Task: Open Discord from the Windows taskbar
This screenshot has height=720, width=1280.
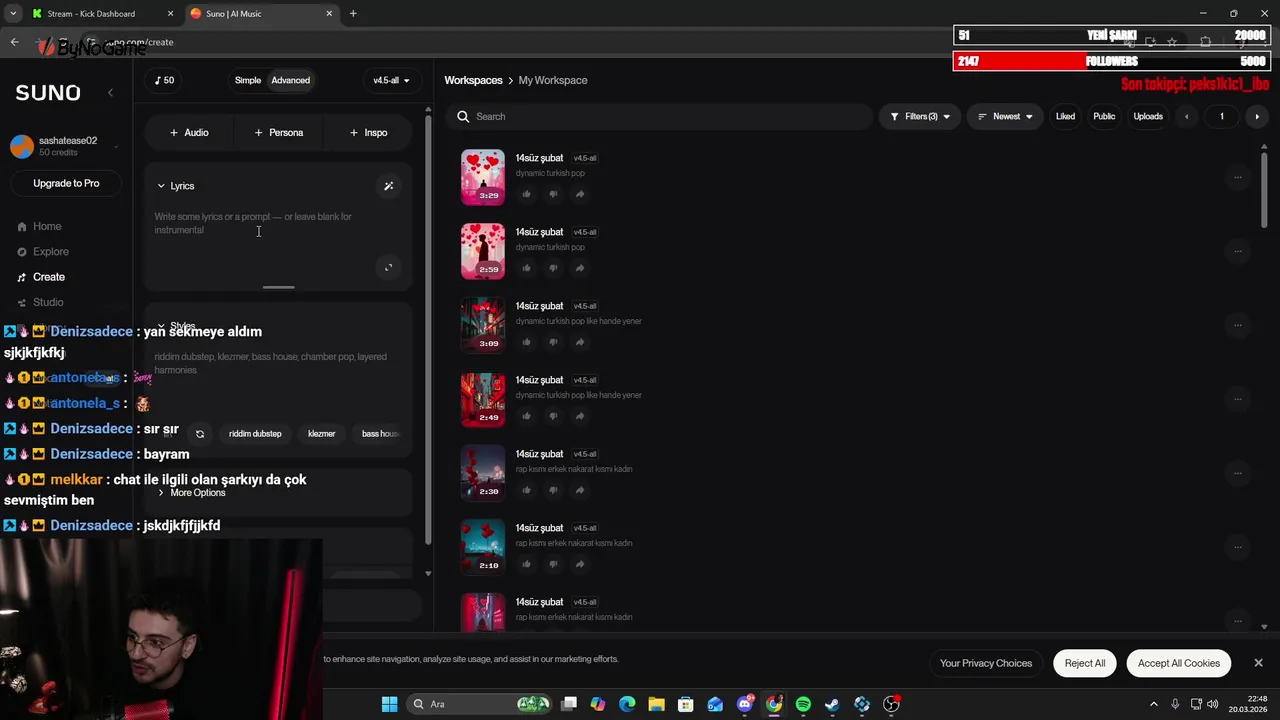Action: 745,704
